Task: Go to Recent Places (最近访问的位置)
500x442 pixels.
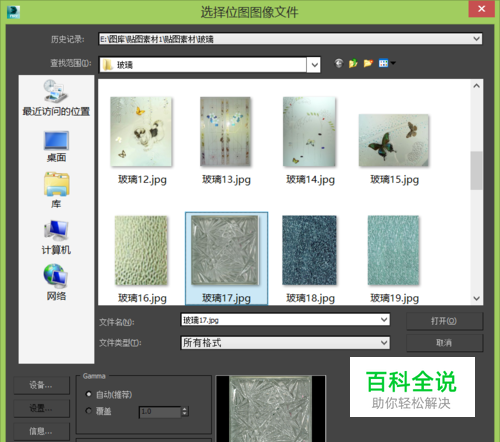Action: point(56,98)
